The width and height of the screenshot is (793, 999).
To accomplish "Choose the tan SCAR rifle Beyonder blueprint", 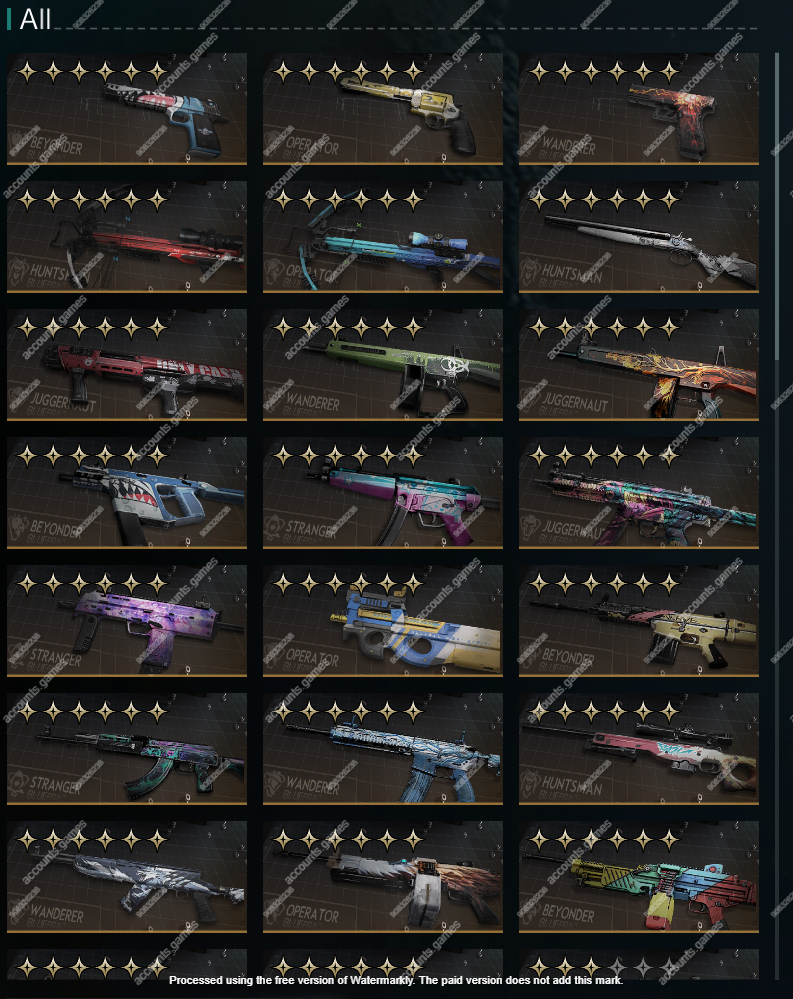I will (639, 621).
